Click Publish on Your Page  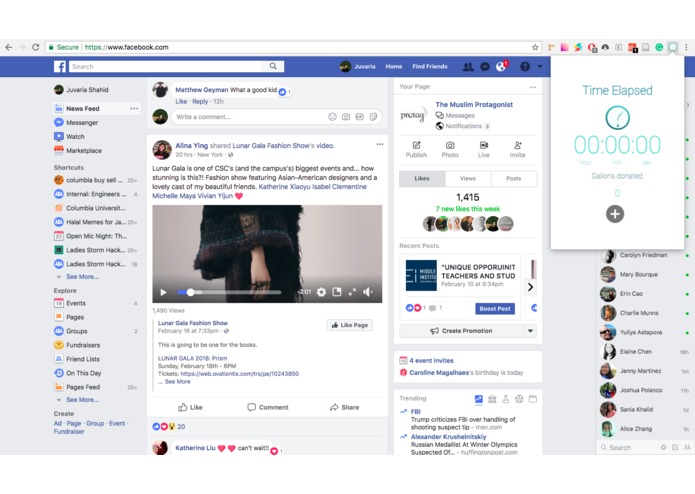pyautogui.click(x=416, y=150)
